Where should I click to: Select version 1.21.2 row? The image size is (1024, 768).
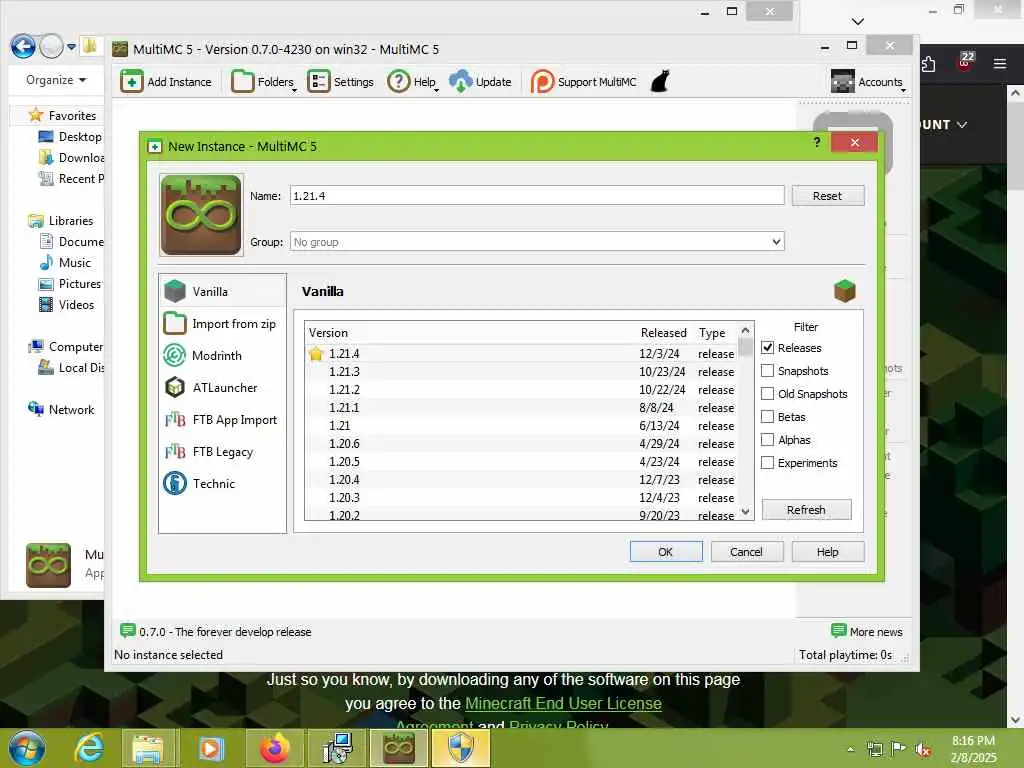[522, 389]
